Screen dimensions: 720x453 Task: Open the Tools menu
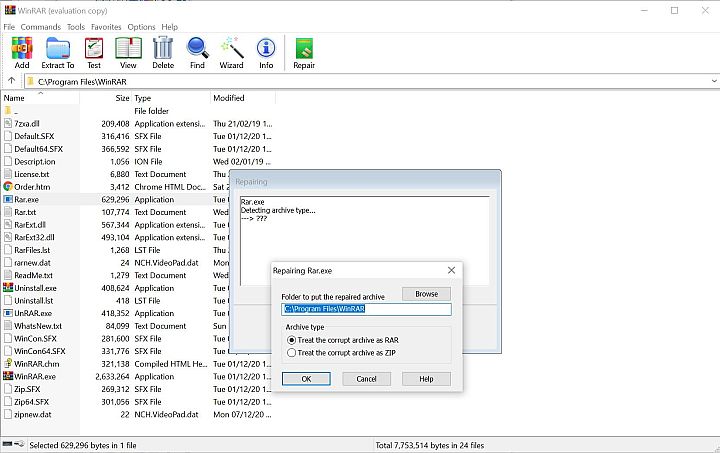pos(76,27)
